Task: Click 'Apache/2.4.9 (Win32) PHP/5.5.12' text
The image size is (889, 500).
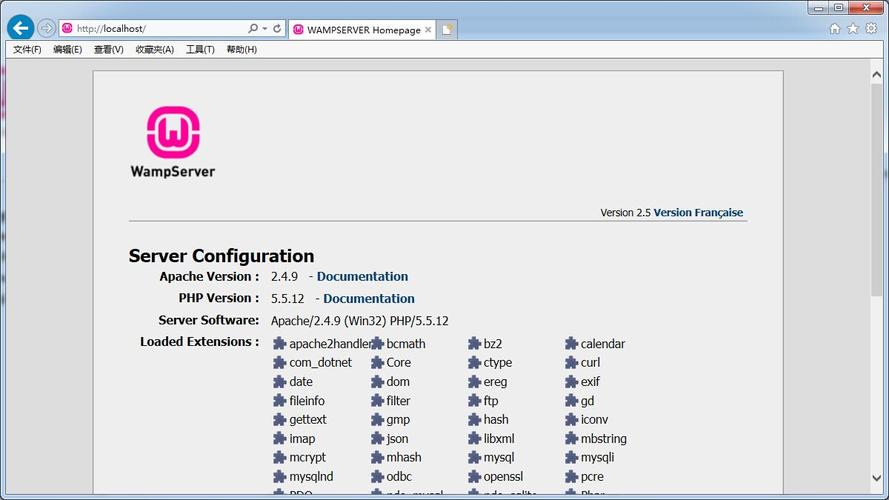Action: point(359,321)
